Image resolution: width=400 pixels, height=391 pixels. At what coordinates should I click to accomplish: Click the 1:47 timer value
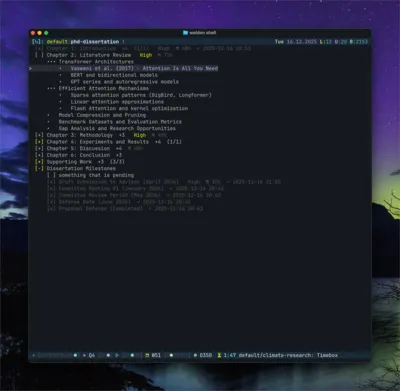point(230,355)
